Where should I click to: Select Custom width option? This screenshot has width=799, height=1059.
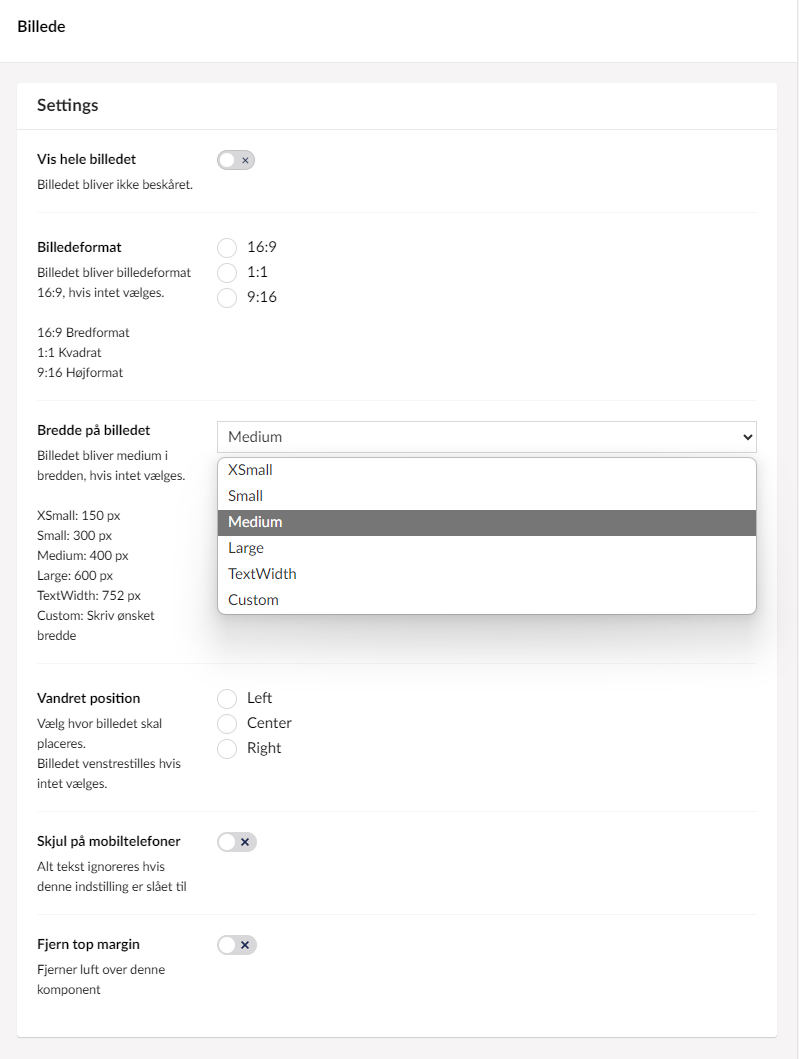tap(253, 600)
